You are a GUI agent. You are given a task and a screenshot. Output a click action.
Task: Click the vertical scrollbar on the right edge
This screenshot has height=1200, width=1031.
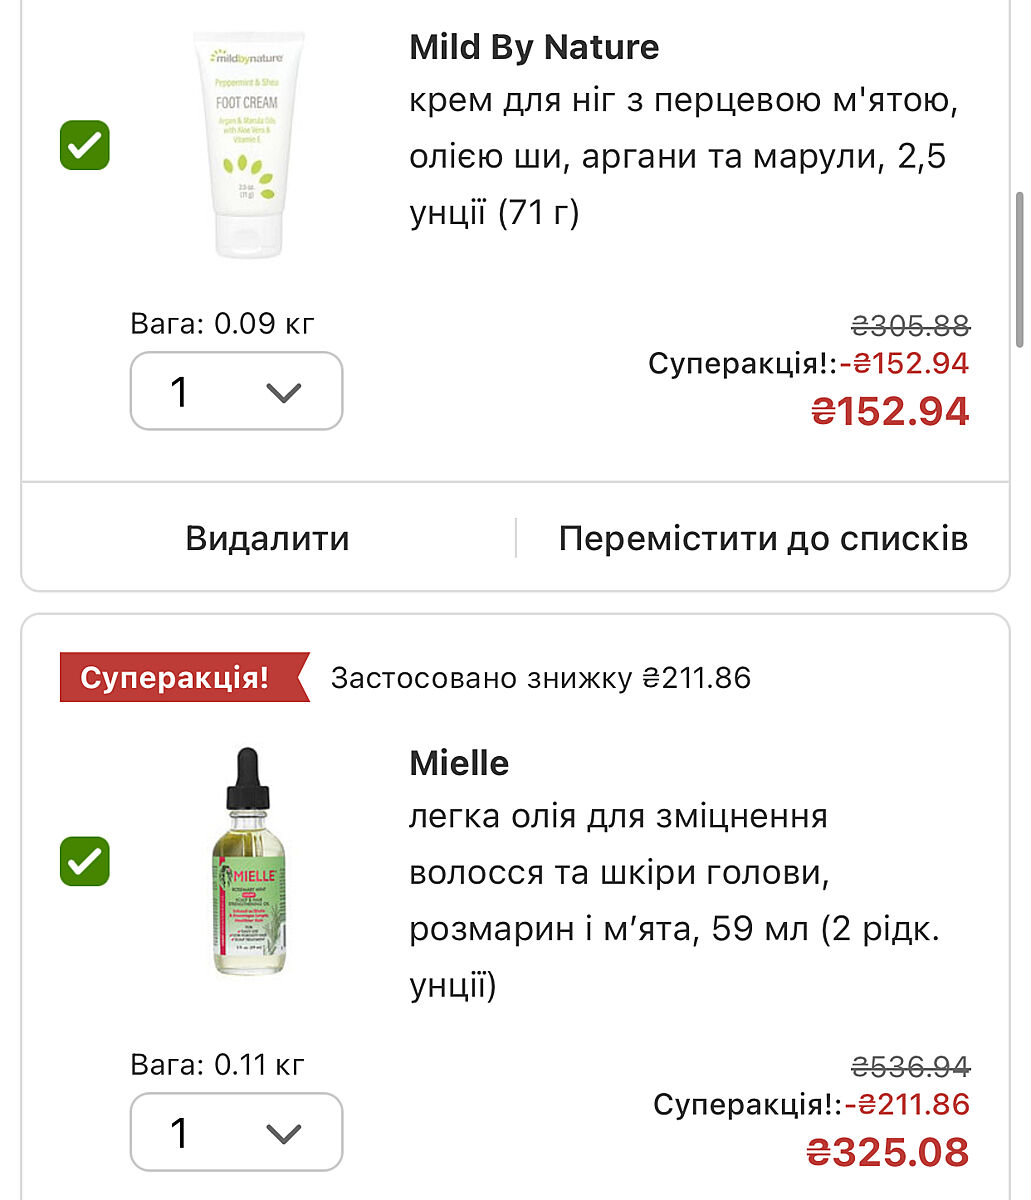pos(1020,270)
